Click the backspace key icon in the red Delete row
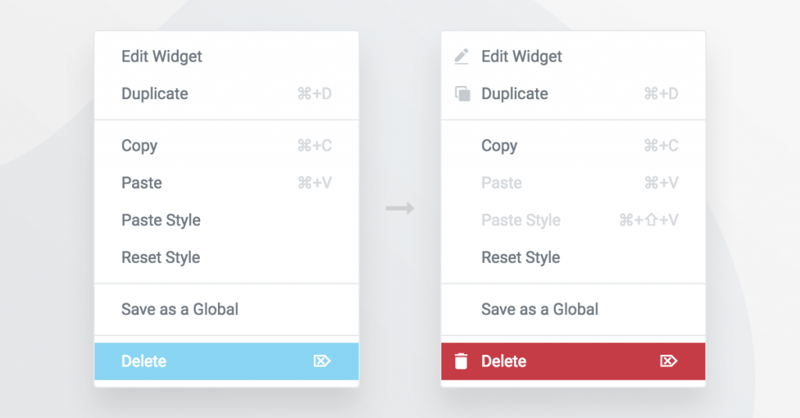This screenshot has height=418, width=800. point(668,361)
